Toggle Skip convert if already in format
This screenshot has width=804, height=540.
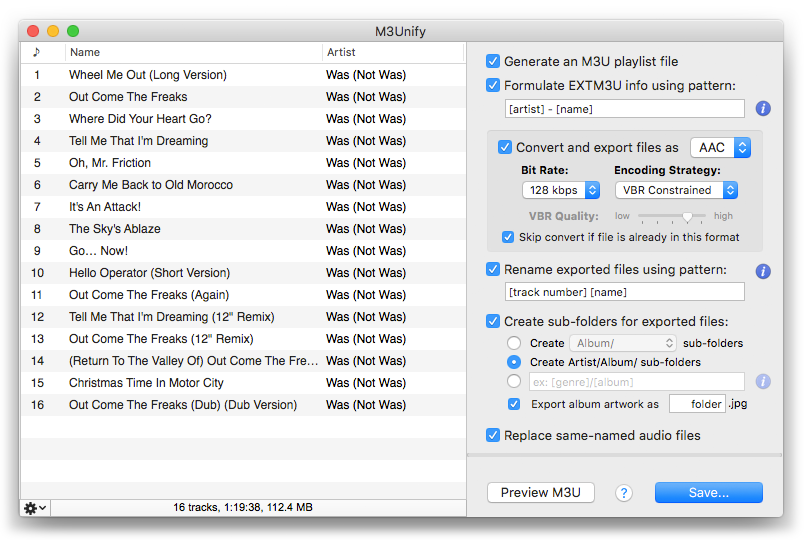click(x=508, y=237)
